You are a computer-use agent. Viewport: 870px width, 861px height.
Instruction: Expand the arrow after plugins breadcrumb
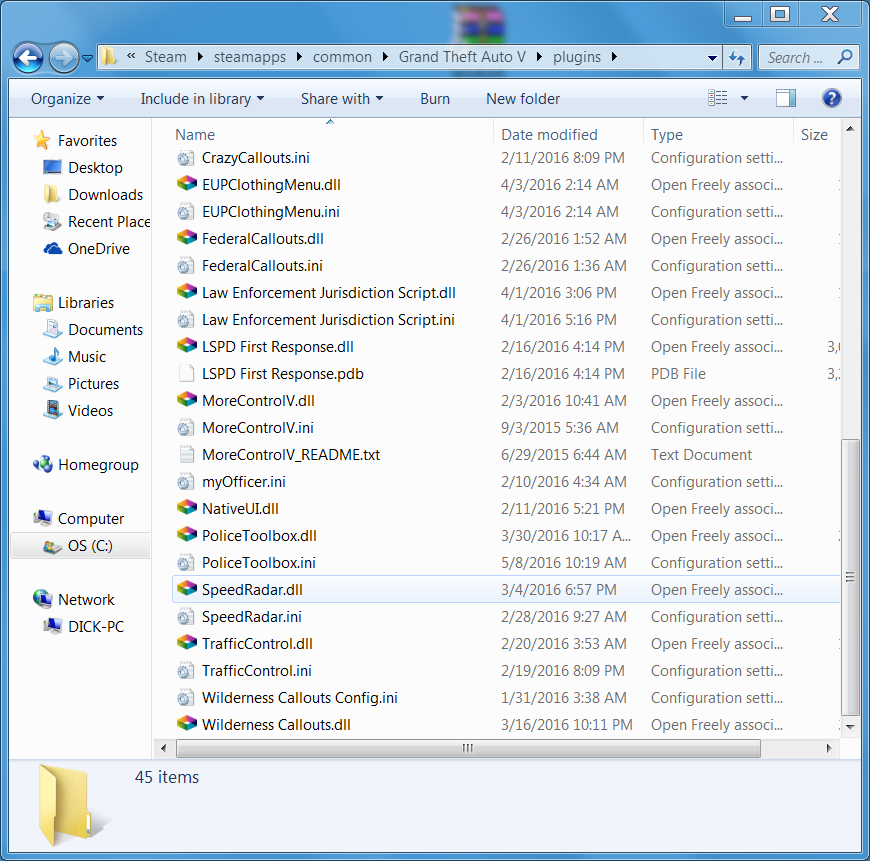pos(614,57)
